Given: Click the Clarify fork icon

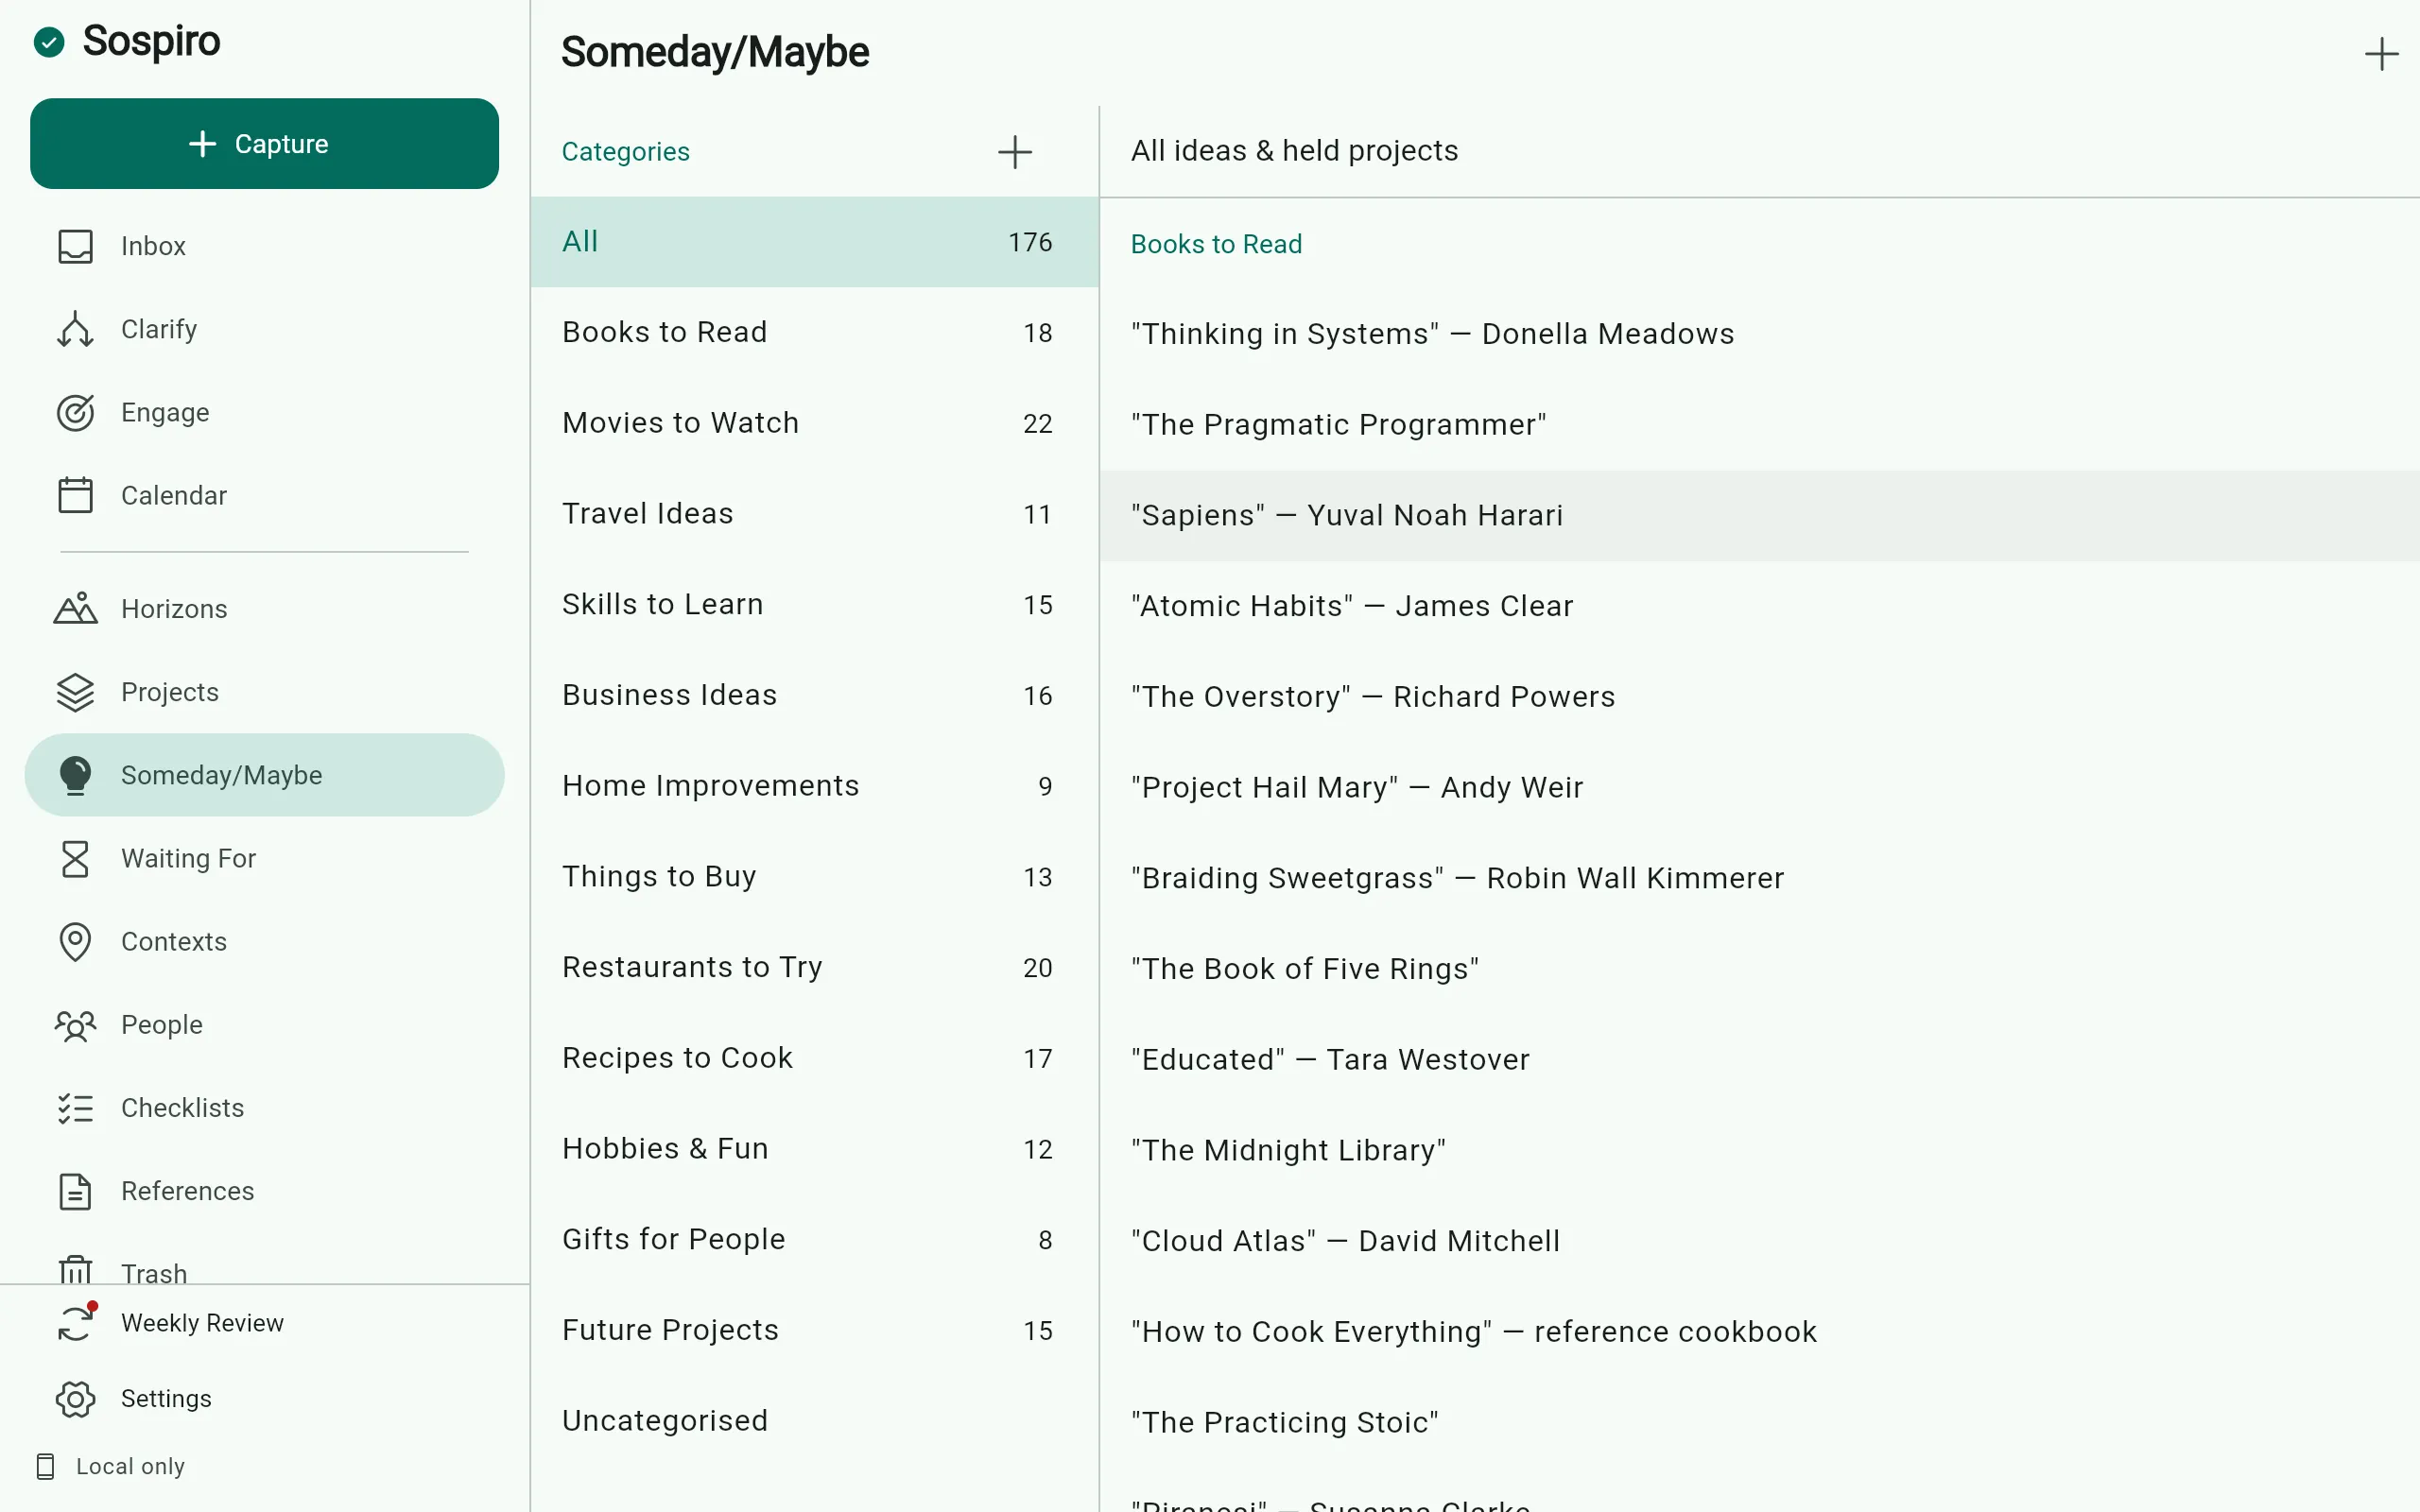Looking at the screenshot, I should coord(75,329).
